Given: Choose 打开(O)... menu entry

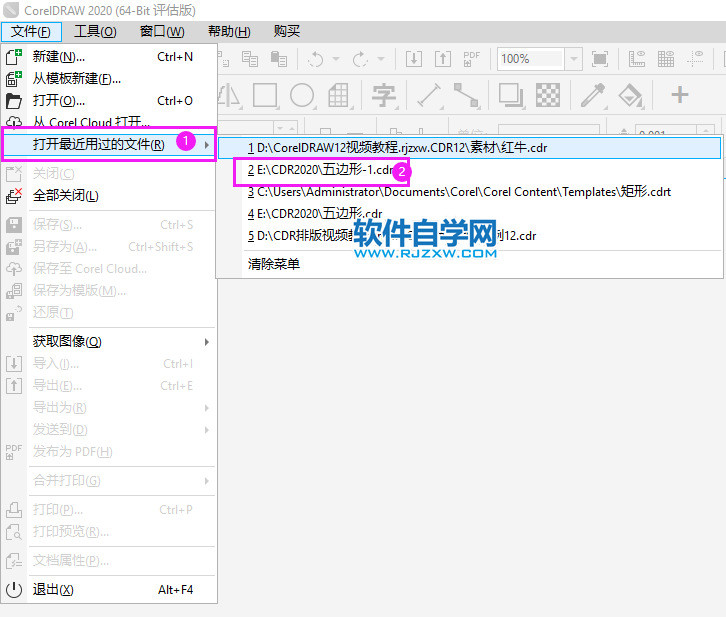Looking at the screenshot, I should [109, 100].
